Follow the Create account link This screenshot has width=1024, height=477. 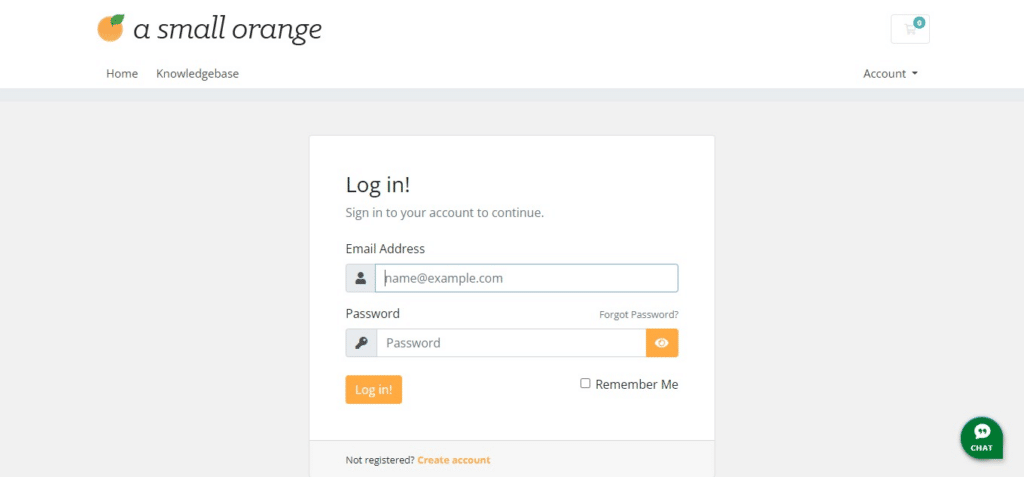point(454,460)
